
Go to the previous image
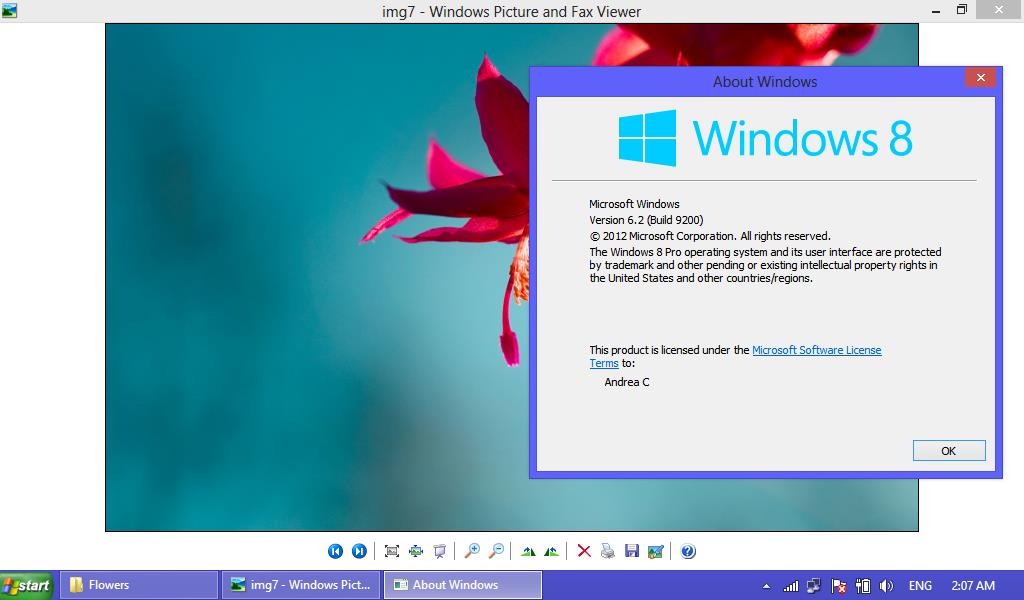coord(335,551)
